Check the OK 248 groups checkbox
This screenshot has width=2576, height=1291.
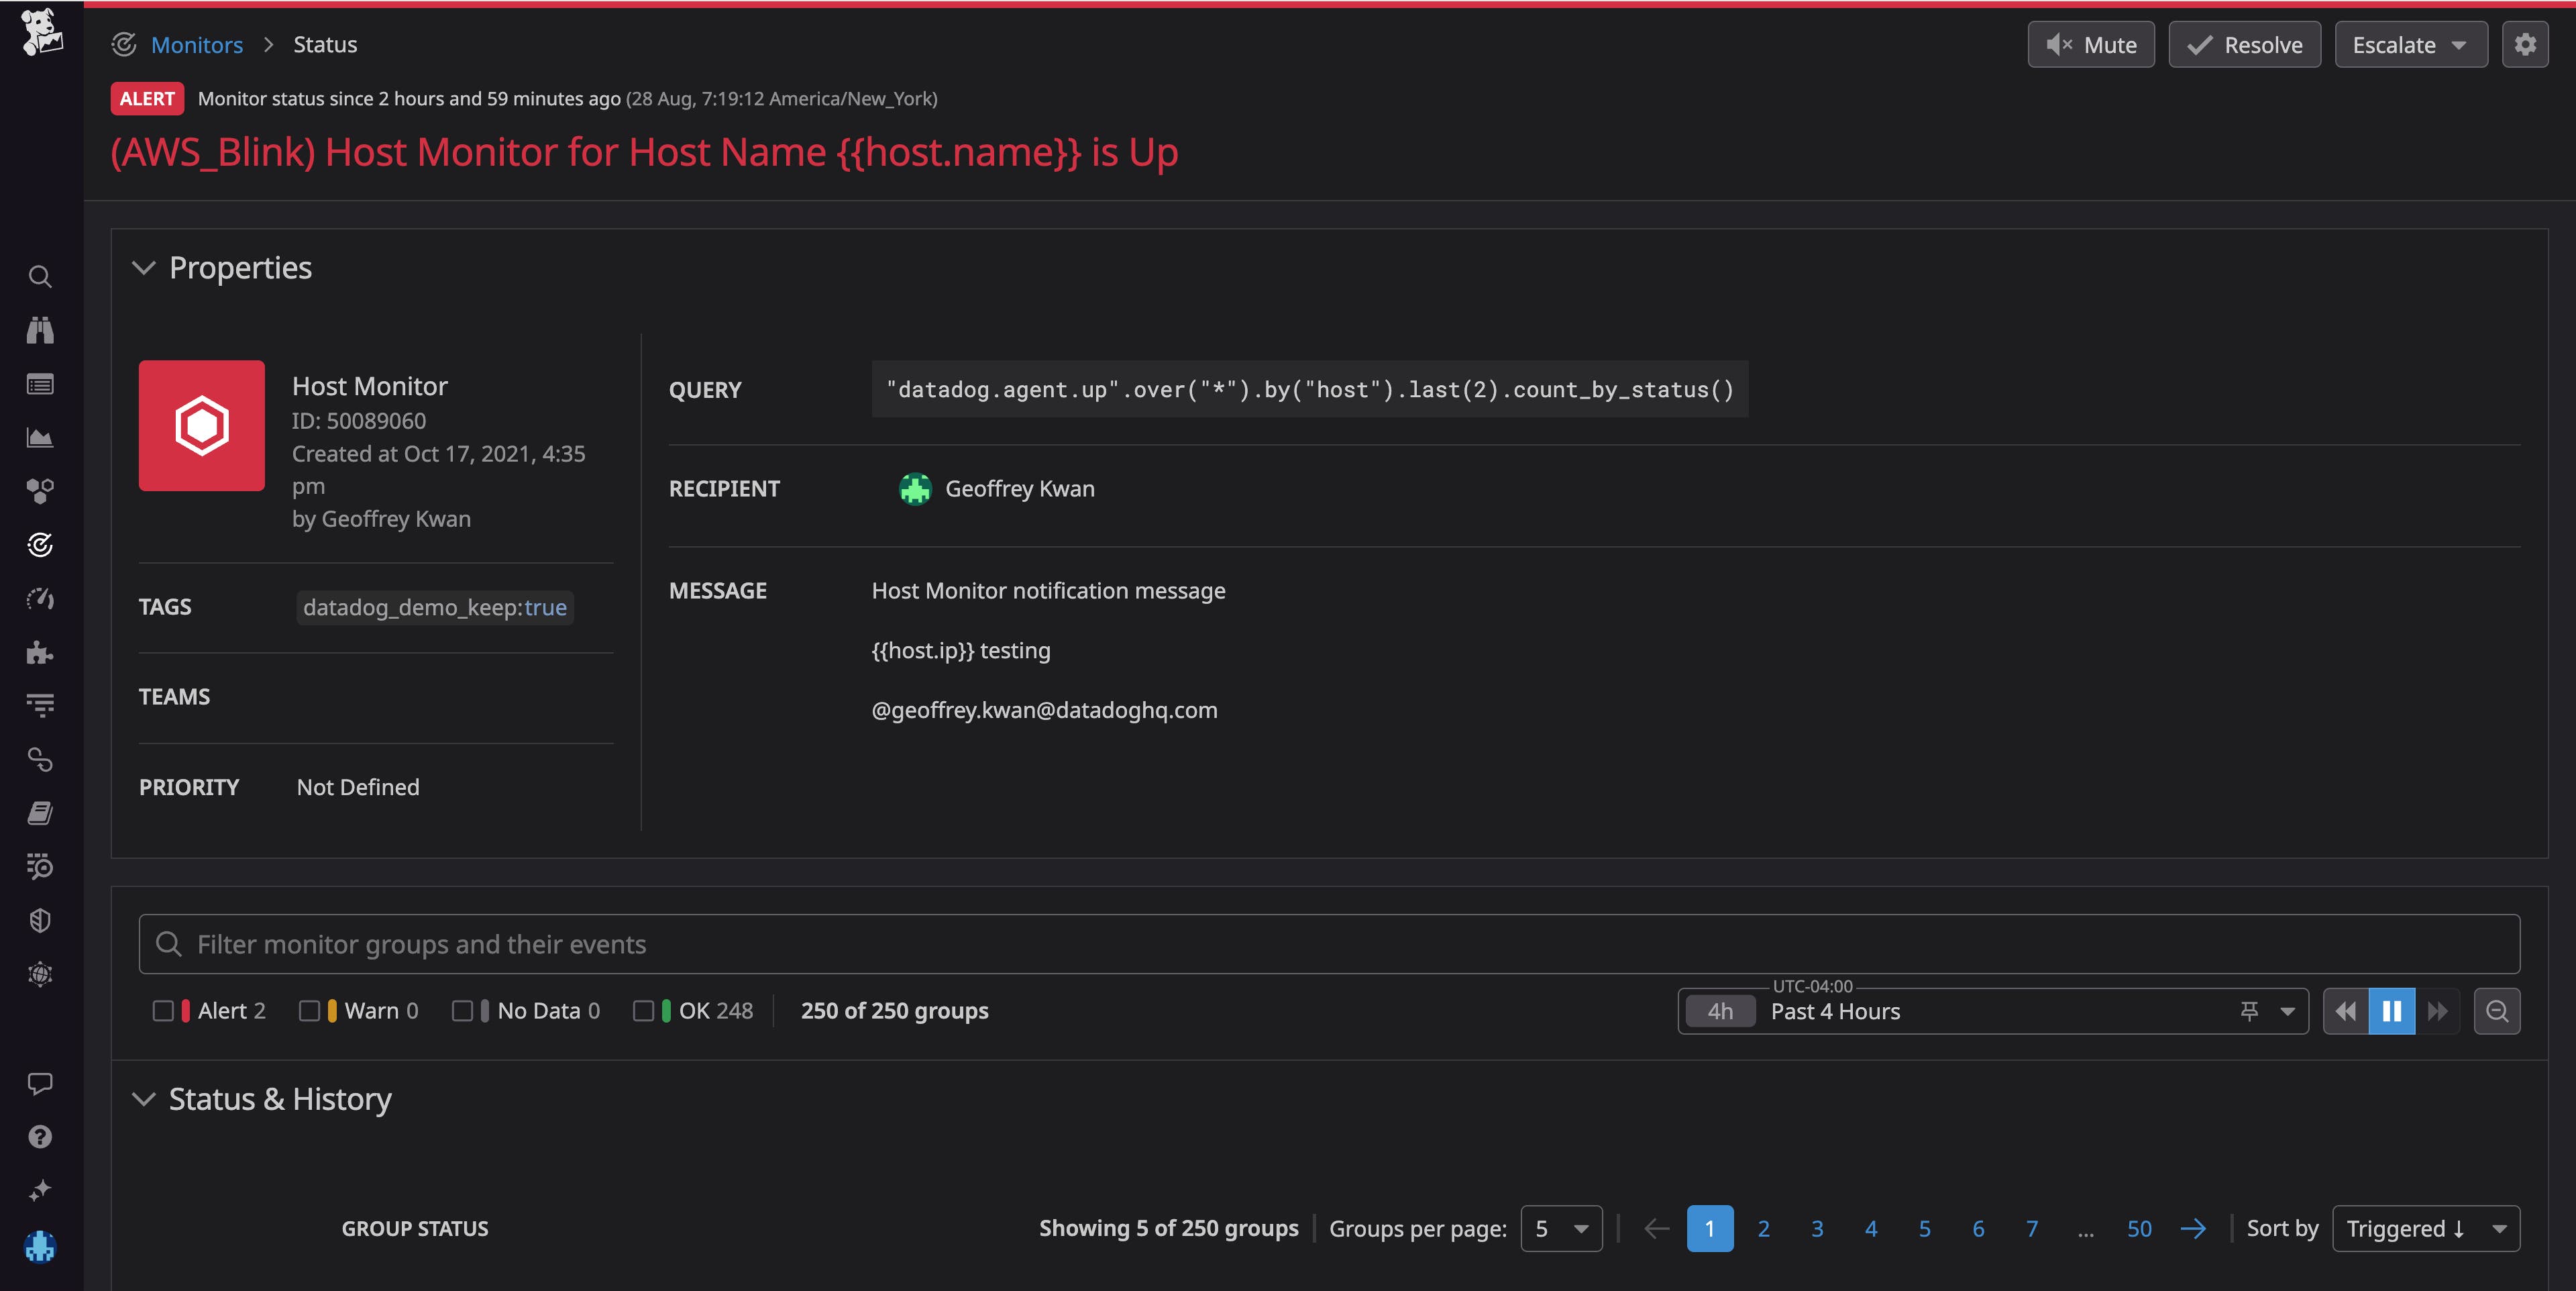[645, 1011]
